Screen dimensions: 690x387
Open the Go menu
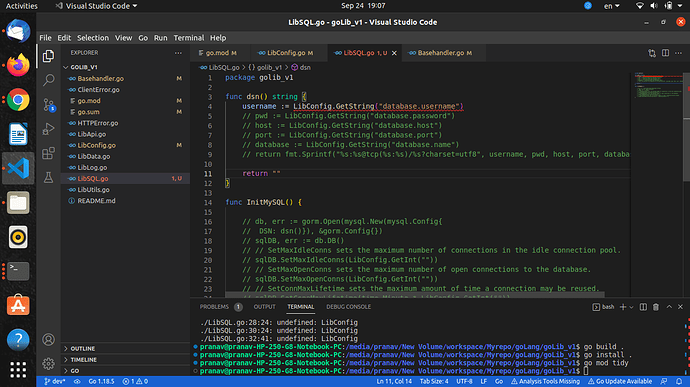click(x=143, y=38)
